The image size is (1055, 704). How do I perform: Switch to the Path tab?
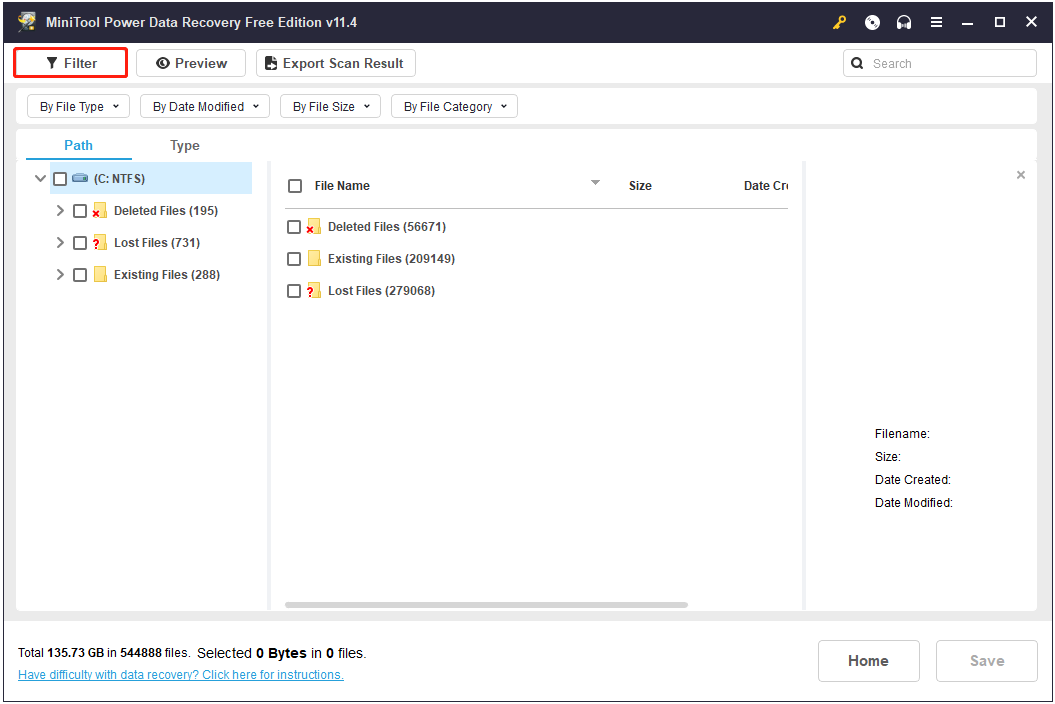(78, 145)
